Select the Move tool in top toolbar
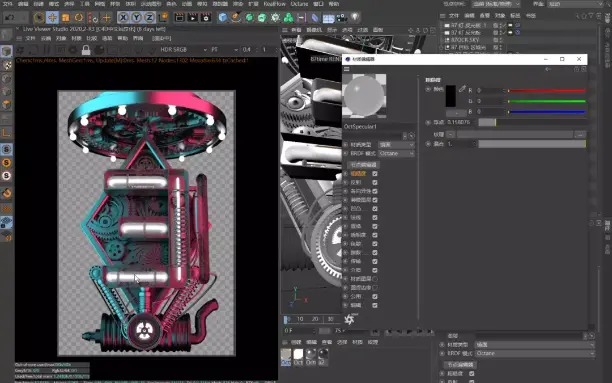 pos(52,18)
